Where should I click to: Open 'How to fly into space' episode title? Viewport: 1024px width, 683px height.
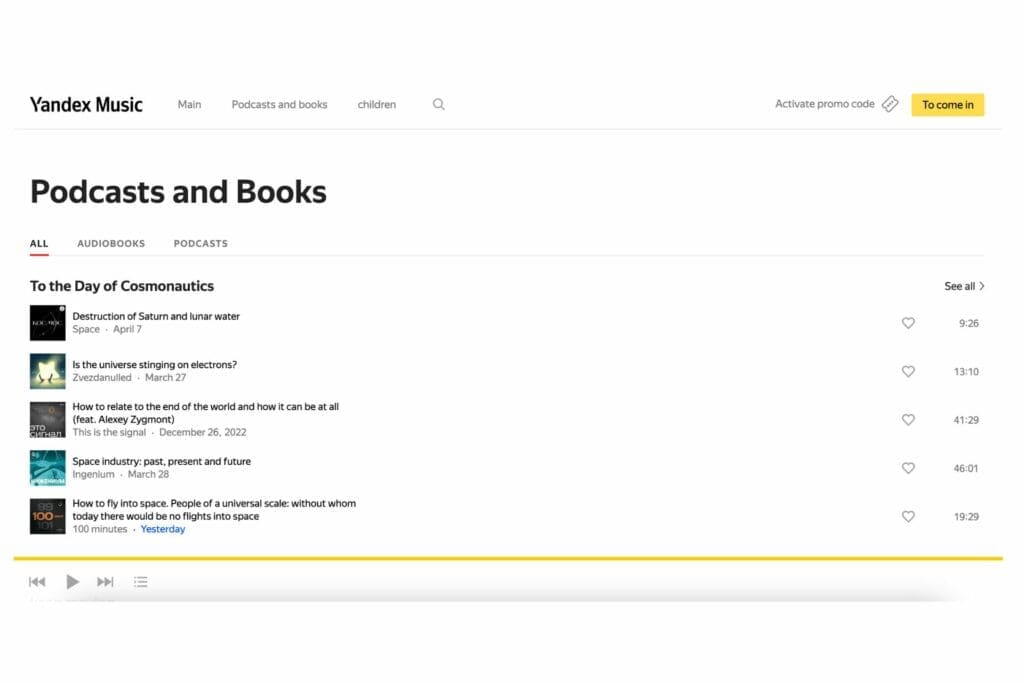click(x=214, y=509)
